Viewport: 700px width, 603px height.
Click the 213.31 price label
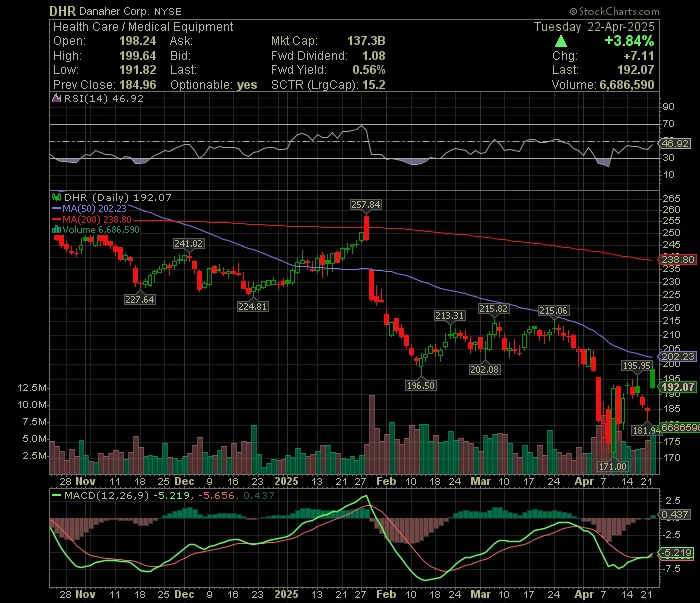tap(450, 316)
